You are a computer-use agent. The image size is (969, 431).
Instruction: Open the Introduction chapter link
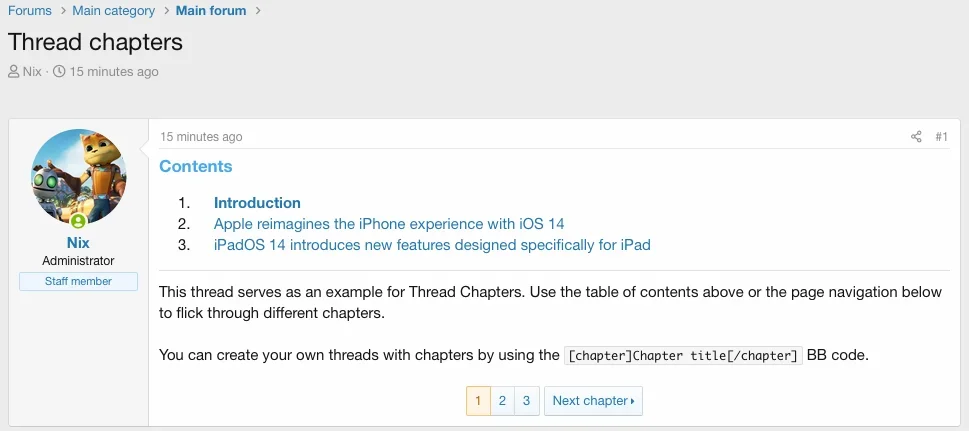257,202
